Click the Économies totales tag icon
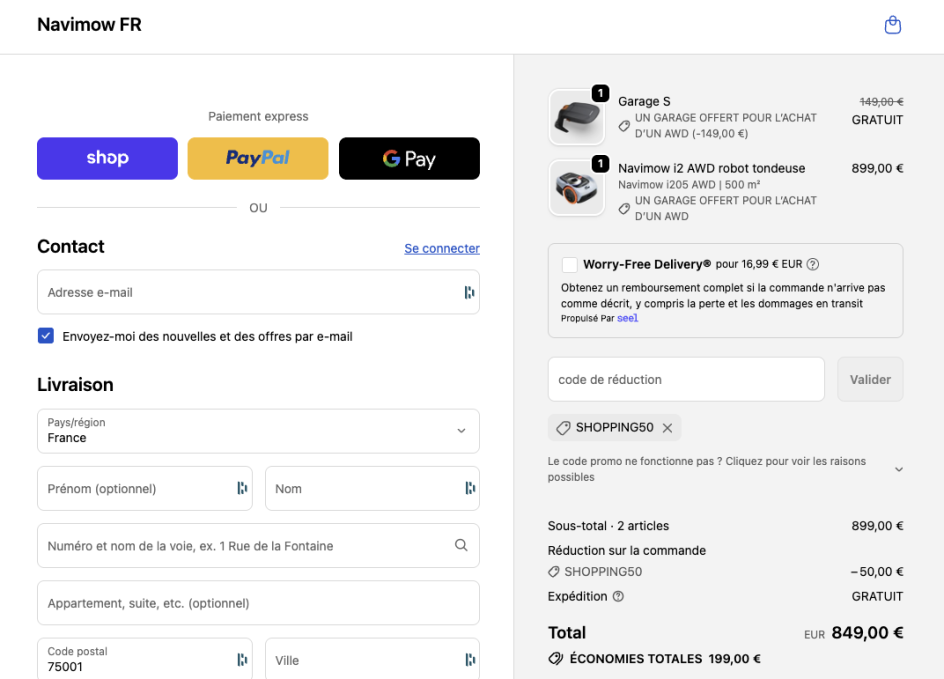944x679 pixels. [x=556, y=659]
